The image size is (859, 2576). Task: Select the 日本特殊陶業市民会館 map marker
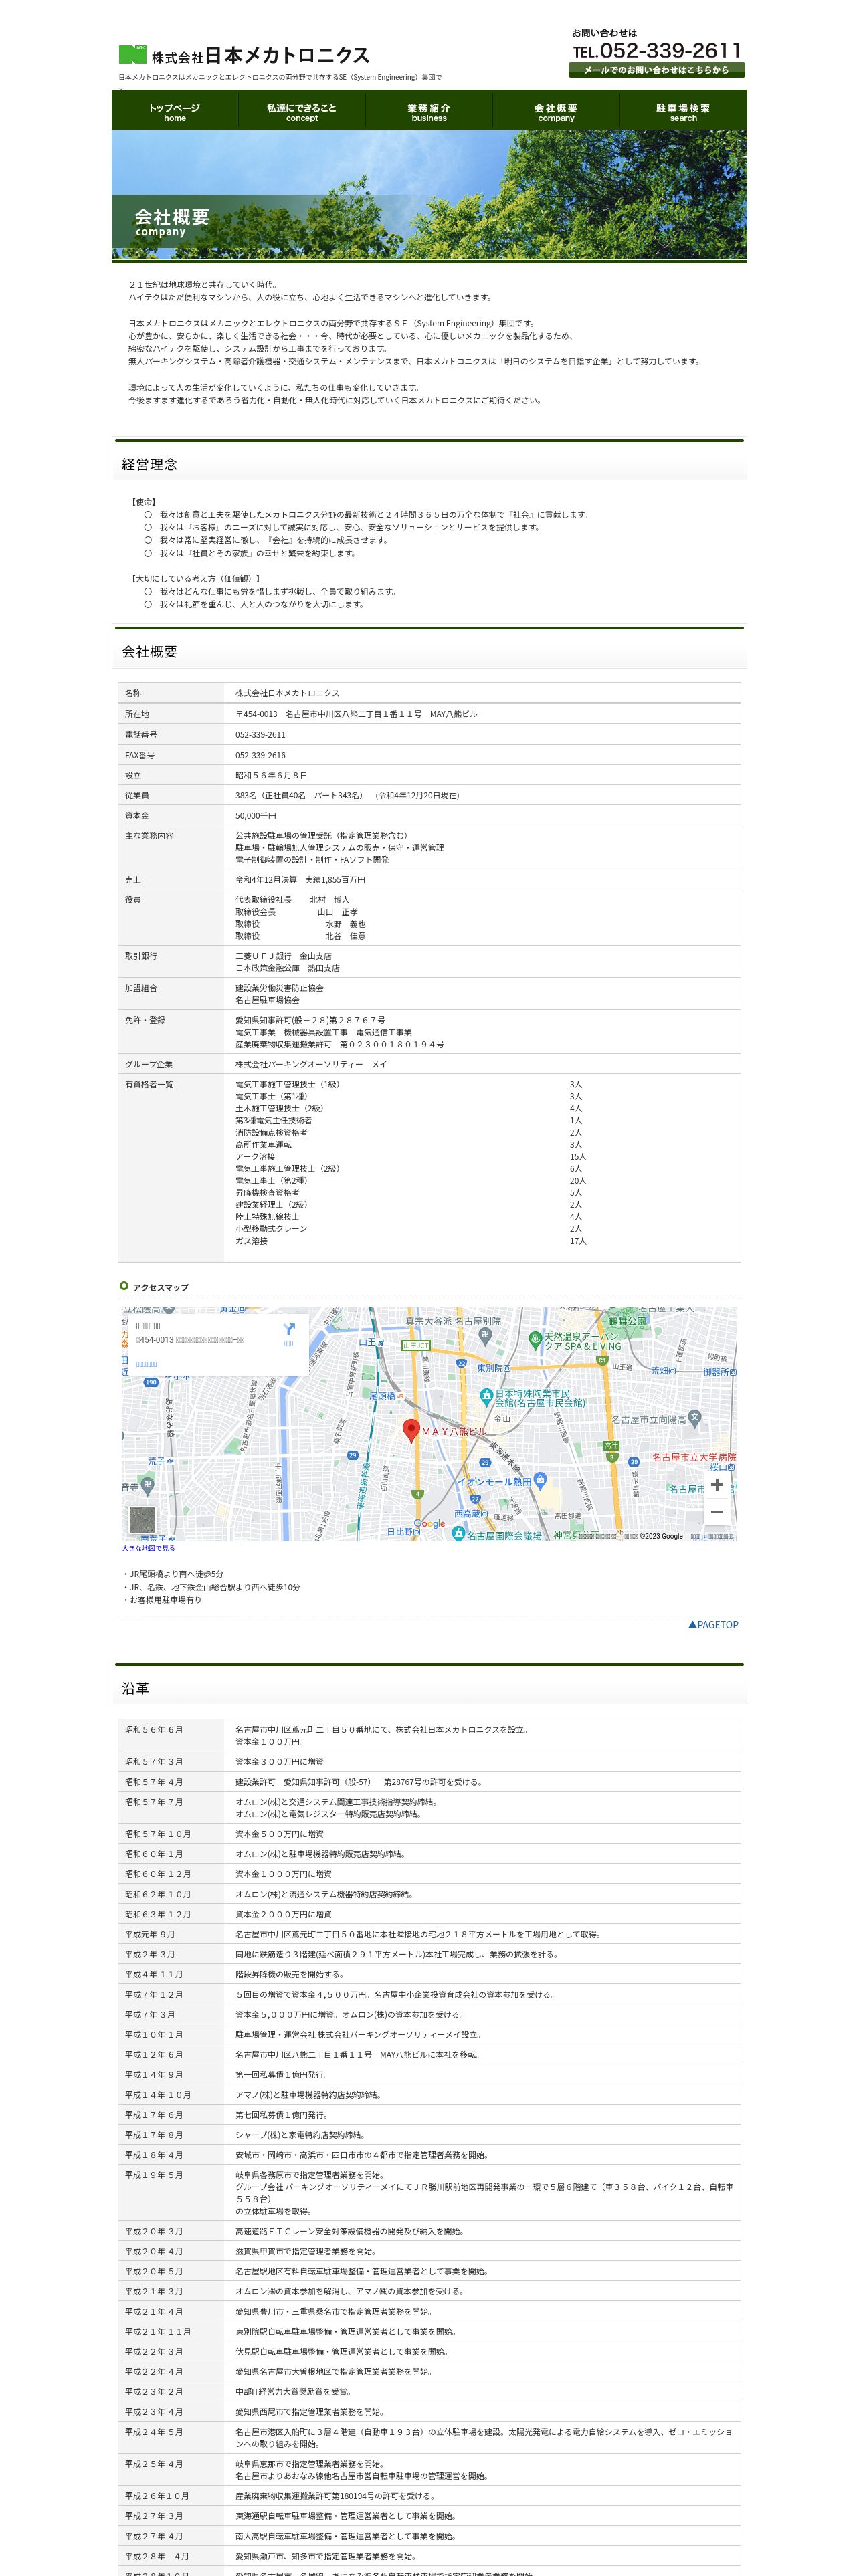(486, 1395)
